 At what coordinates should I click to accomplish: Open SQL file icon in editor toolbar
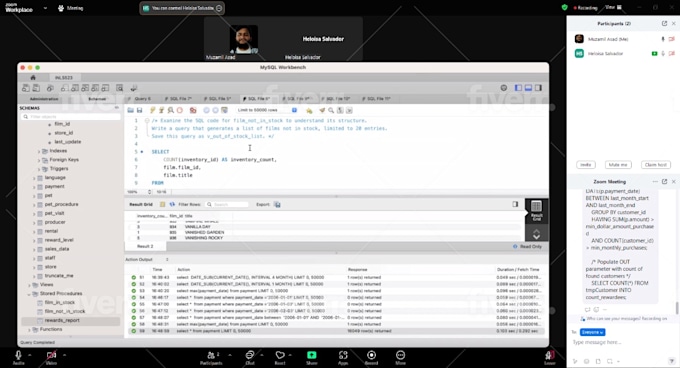(x=131, y=111)
